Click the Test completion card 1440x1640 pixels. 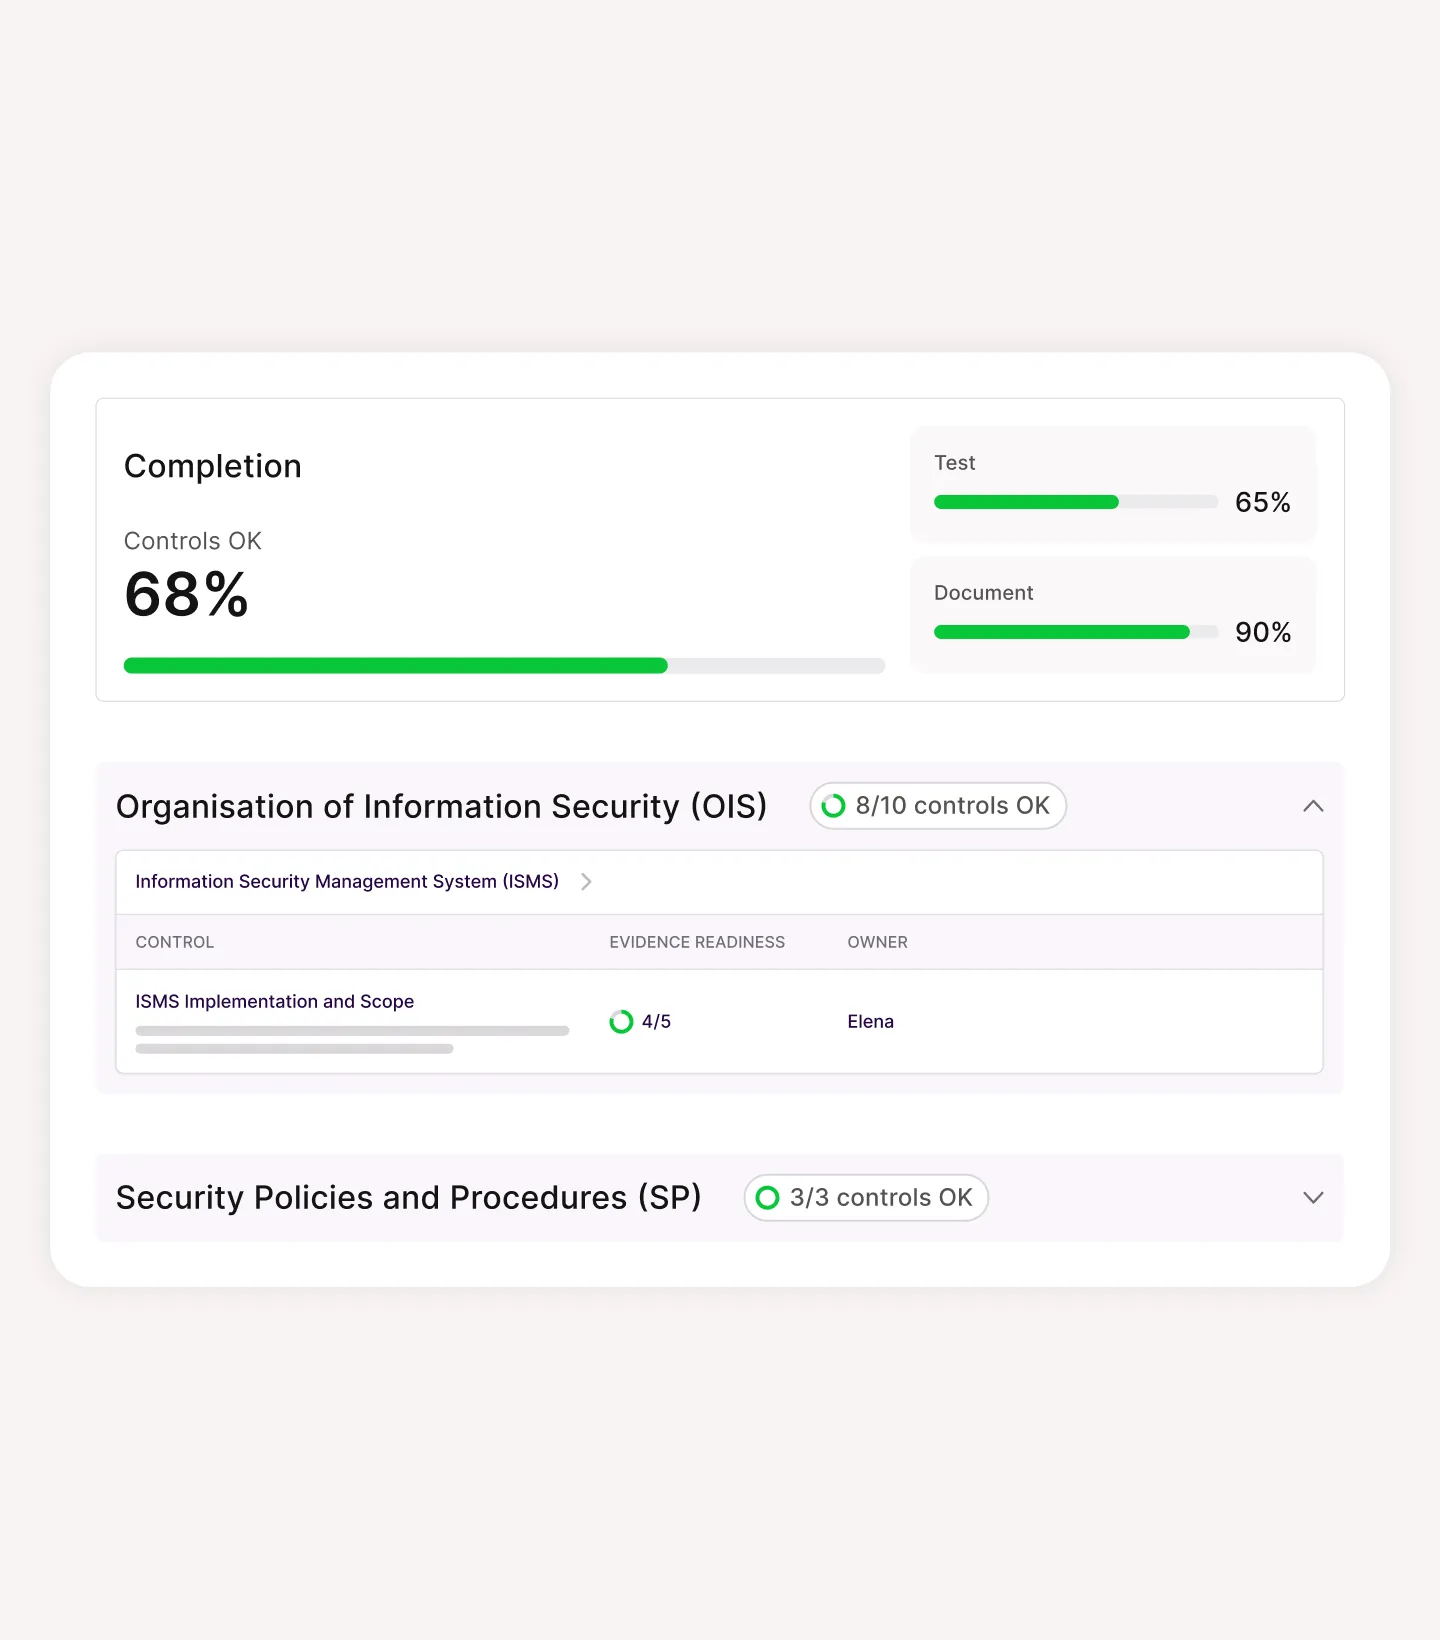click(1113, 484)
